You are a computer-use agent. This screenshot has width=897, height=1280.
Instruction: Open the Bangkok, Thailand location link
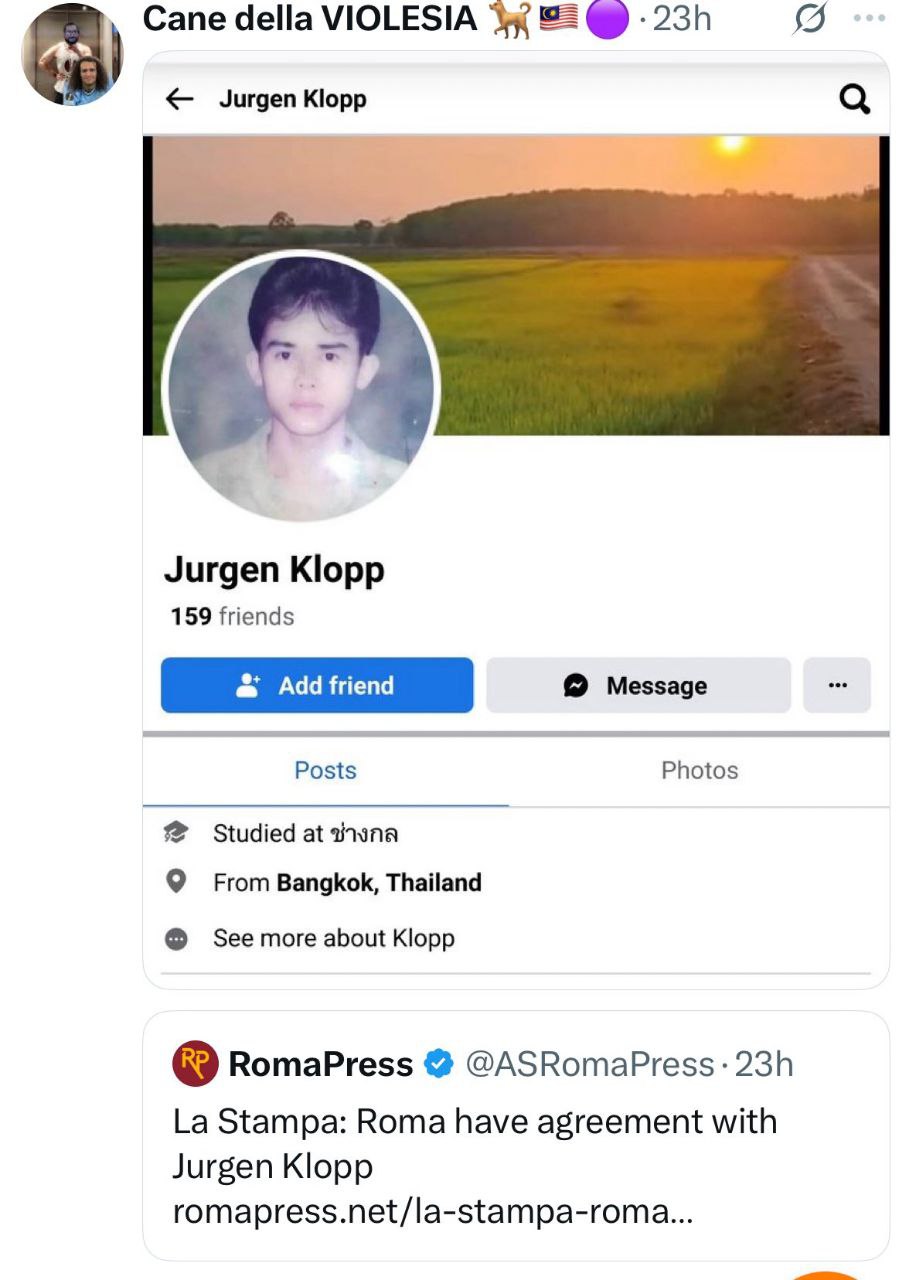379,883
